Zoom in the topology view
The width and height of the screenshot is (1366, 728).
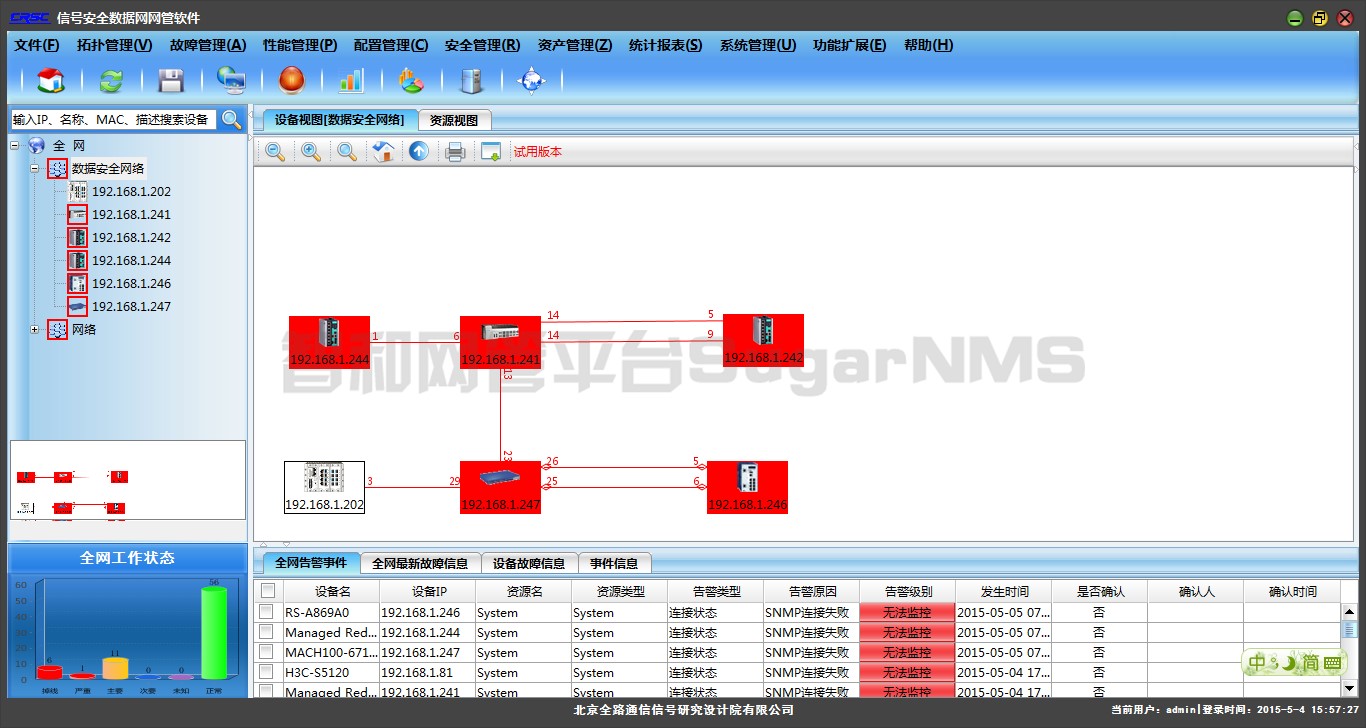pyautogui.click(x=311, y=152)
